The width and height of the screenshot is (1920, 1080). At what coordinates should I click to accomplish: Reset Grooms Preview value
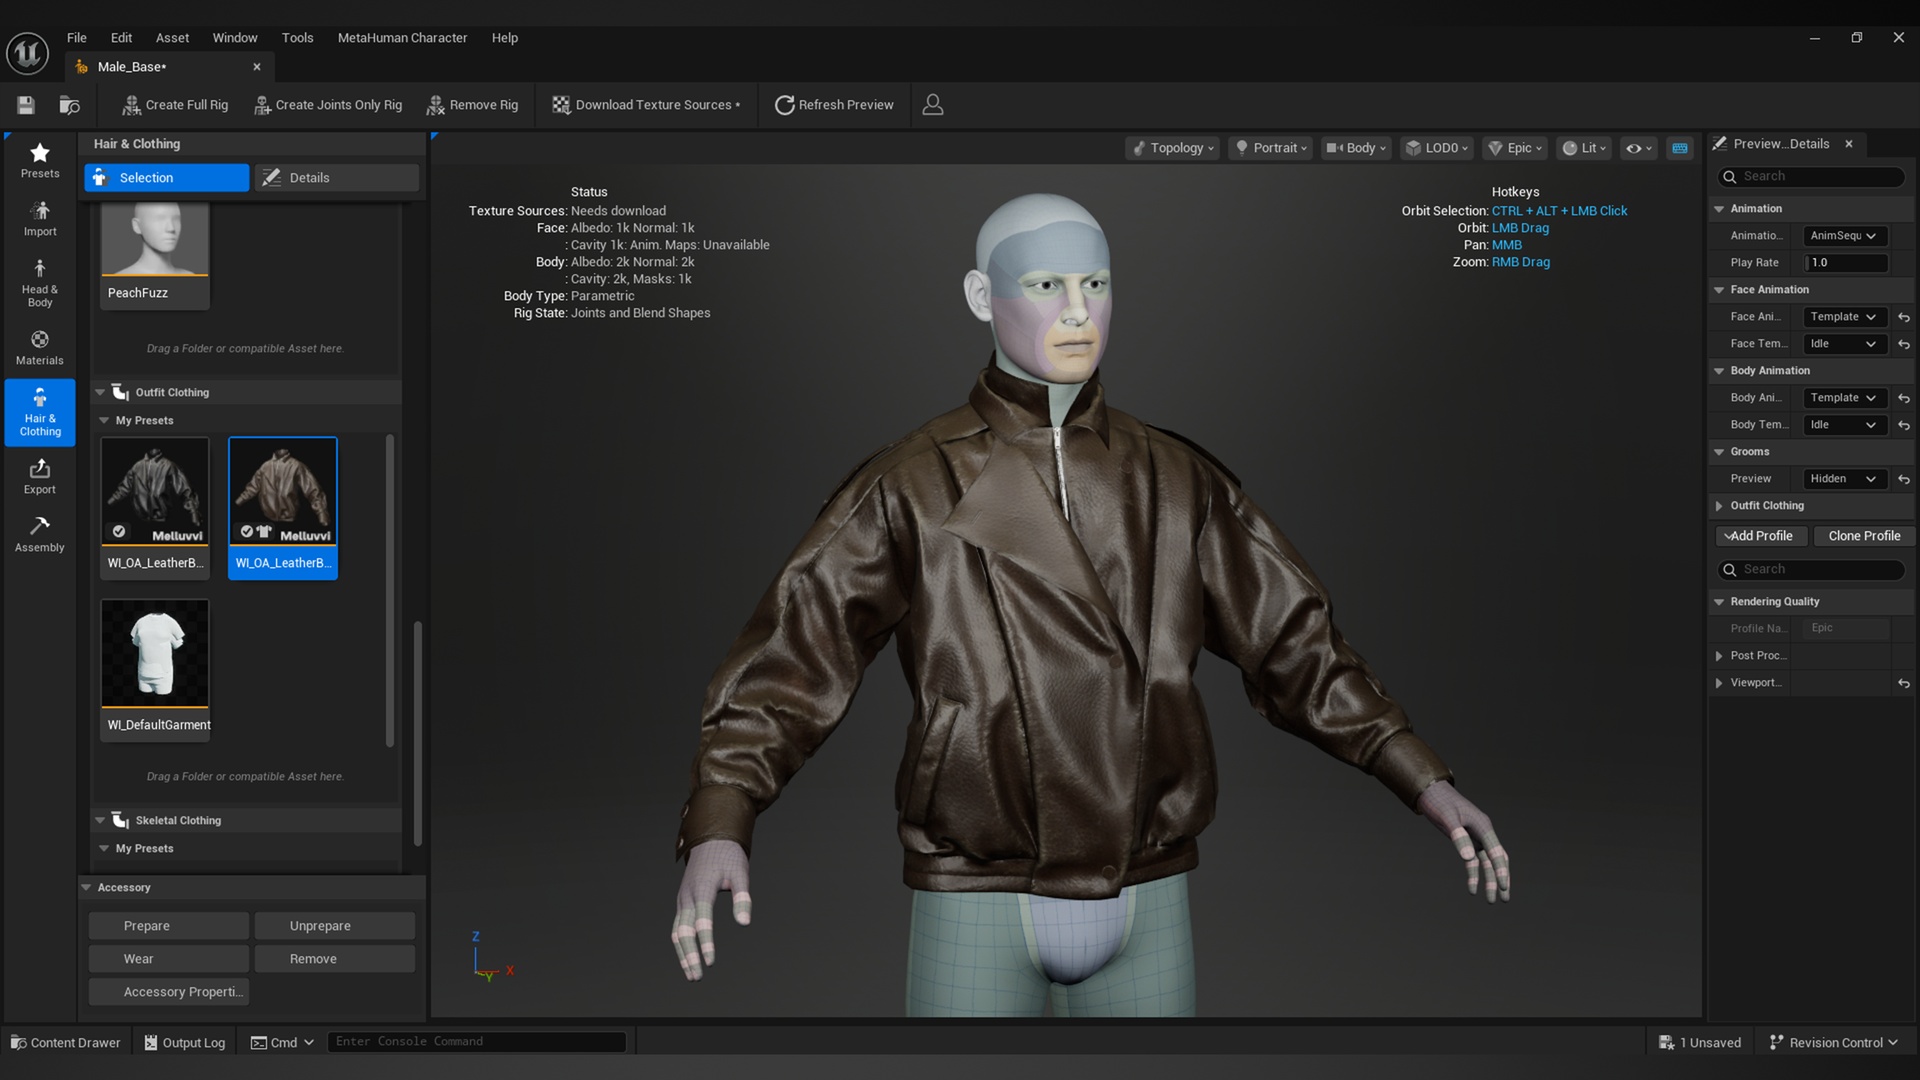click(x=1904, y=479)
